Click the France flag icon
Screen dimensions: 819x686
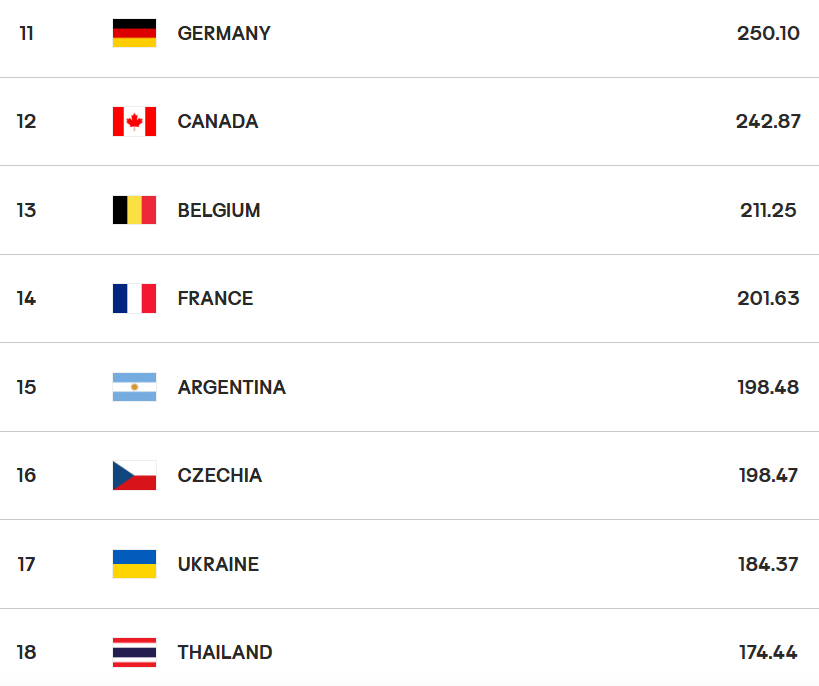coord(134,298)
